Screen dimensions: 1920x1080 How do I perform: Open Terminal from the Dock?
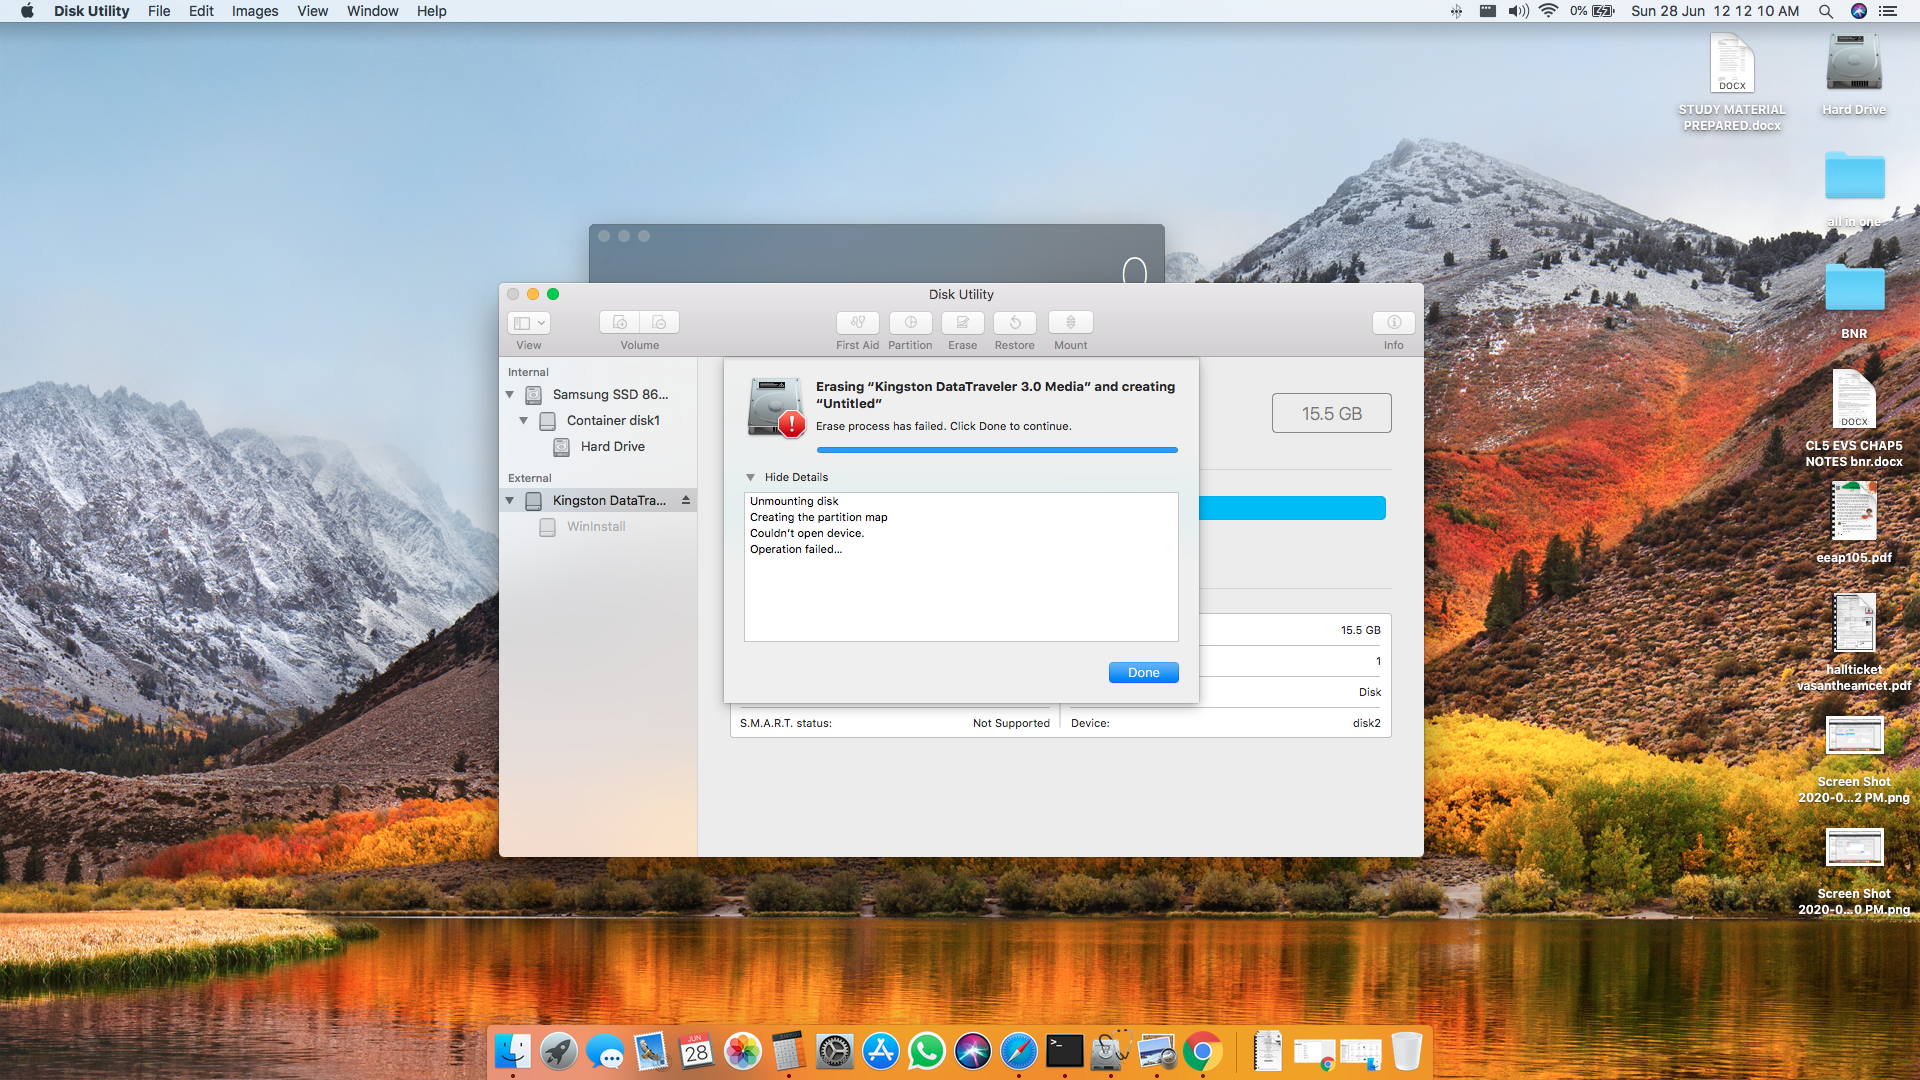1065,1051
